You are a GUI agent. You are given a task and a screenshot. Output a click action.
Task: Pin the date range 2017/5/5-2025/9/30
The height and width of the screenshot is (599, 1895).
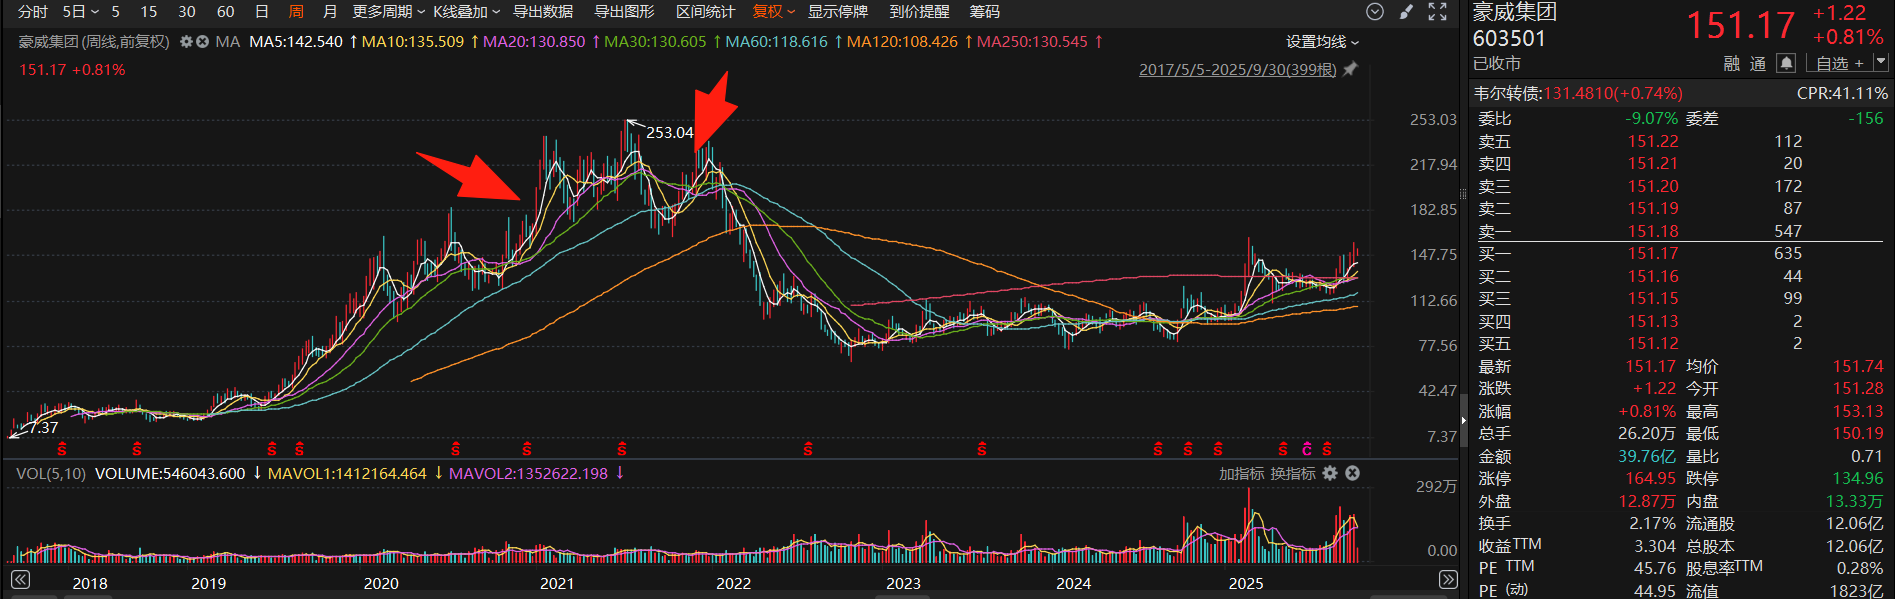(1350, 69)
